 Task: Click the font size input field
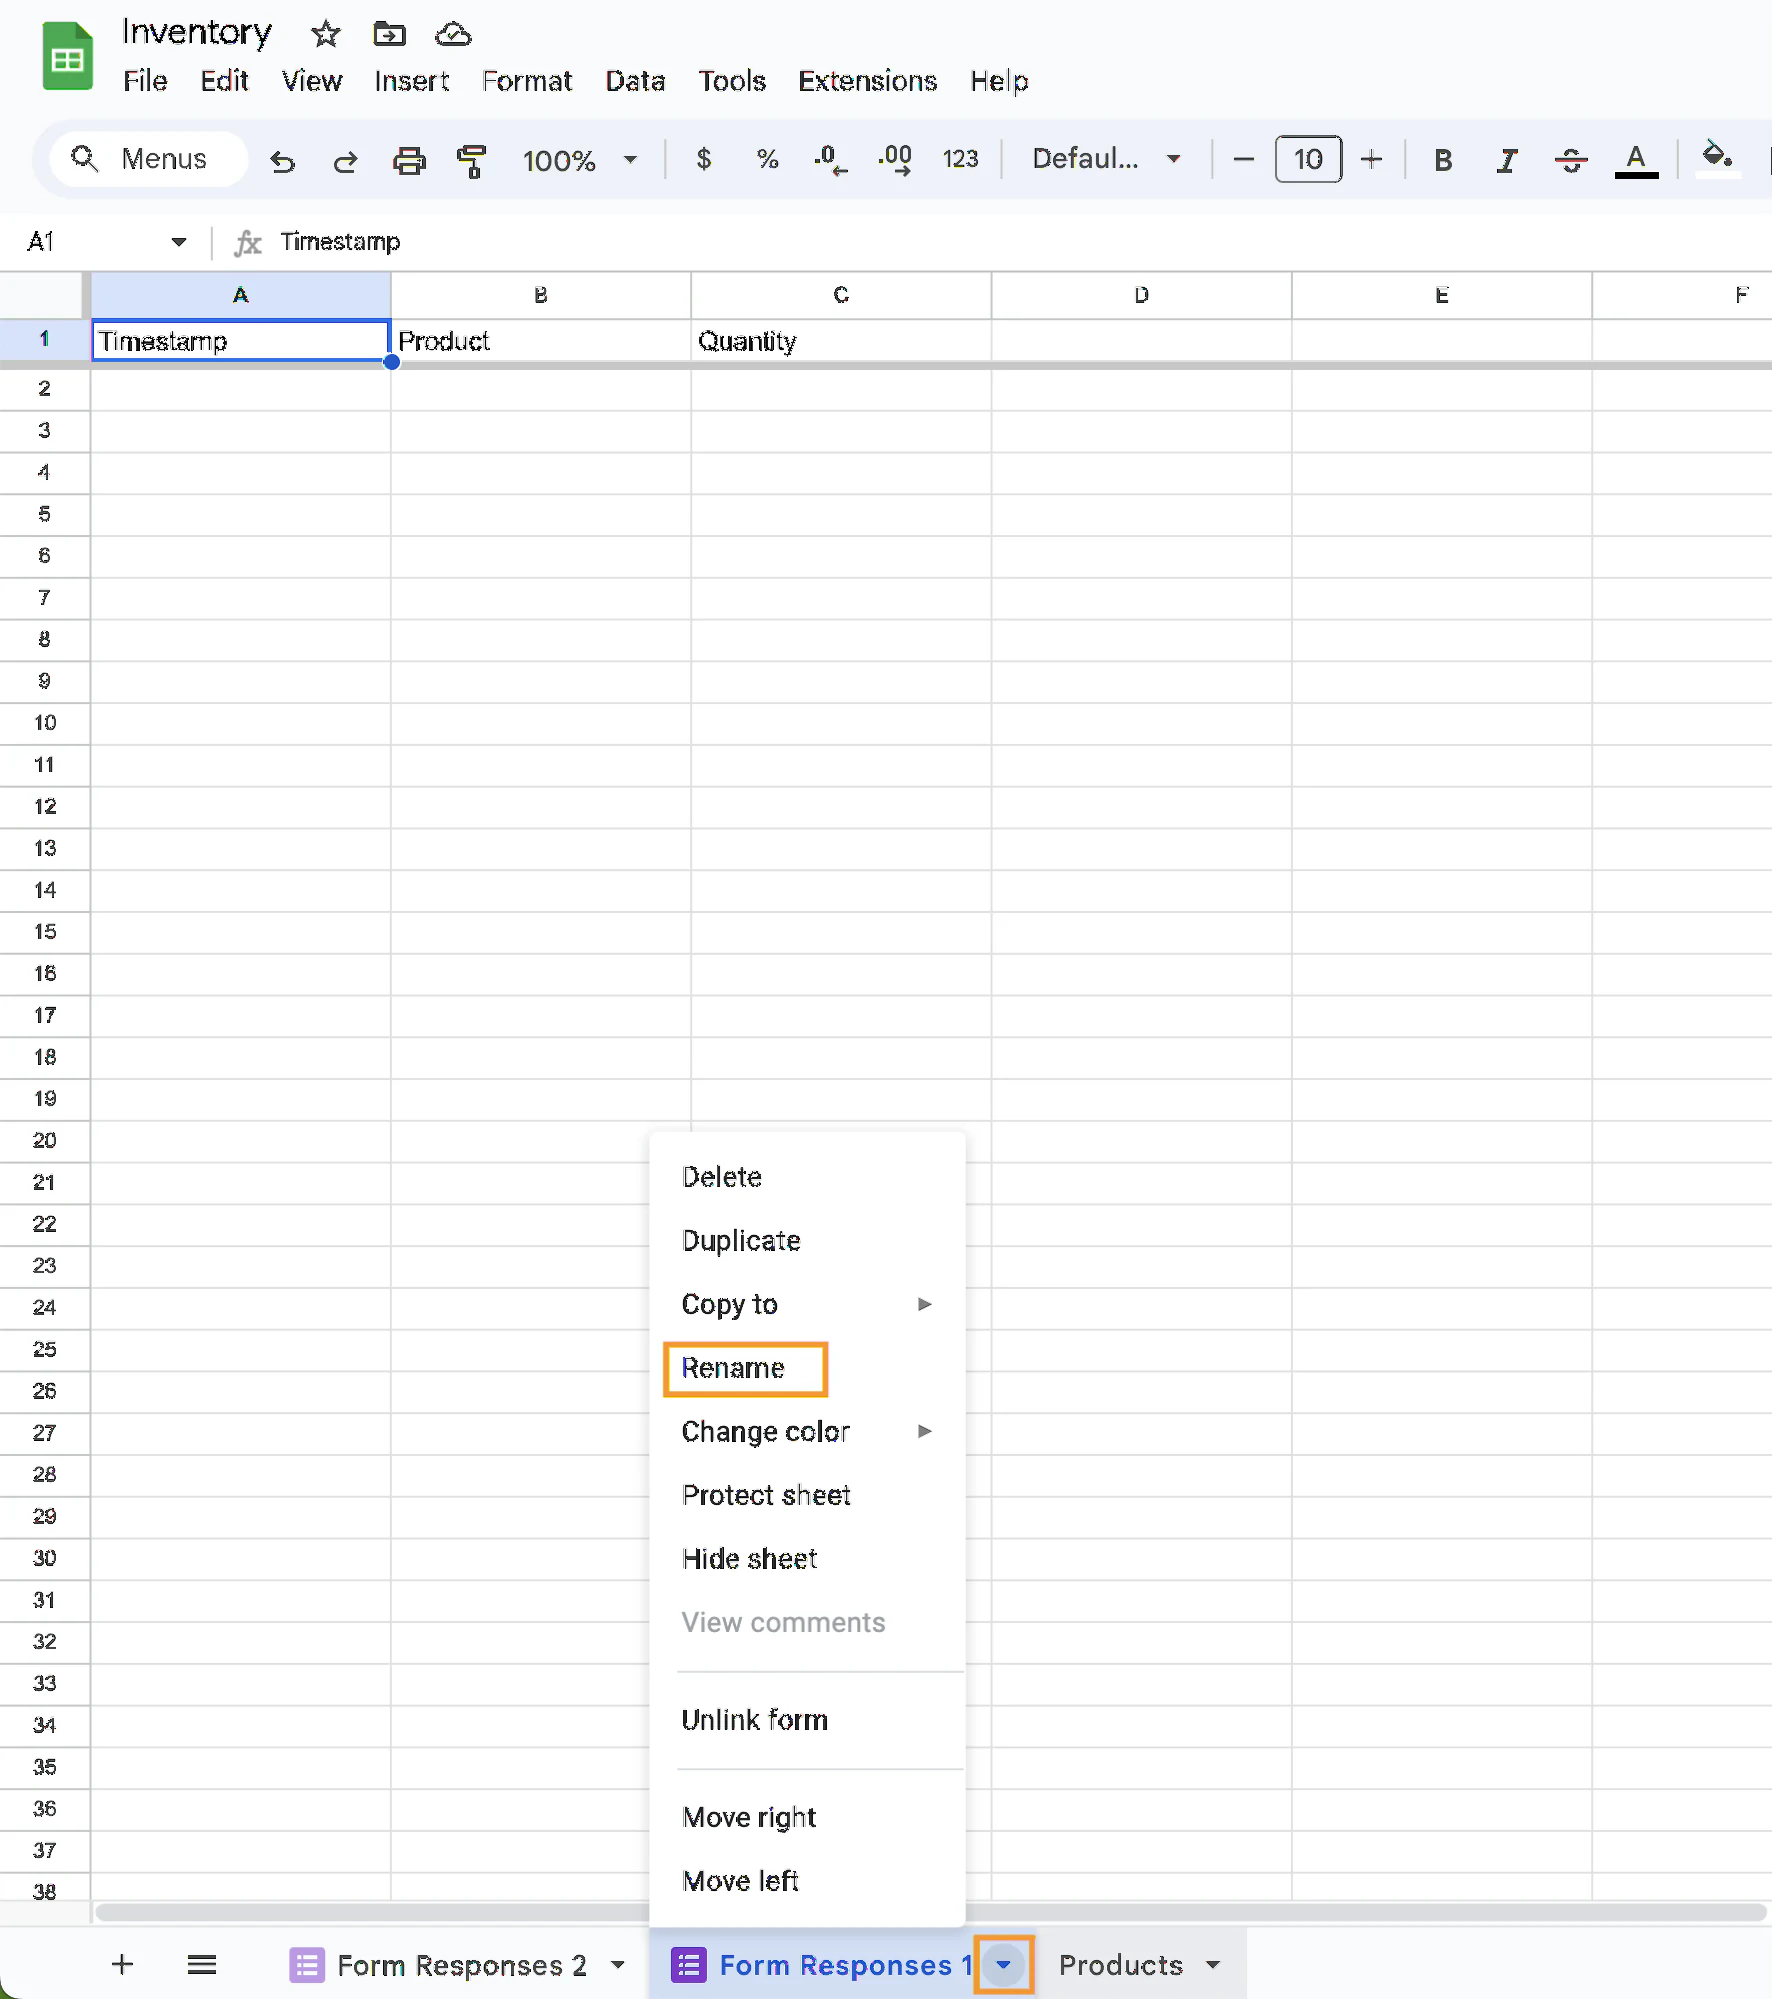[x=1308, y=159]
